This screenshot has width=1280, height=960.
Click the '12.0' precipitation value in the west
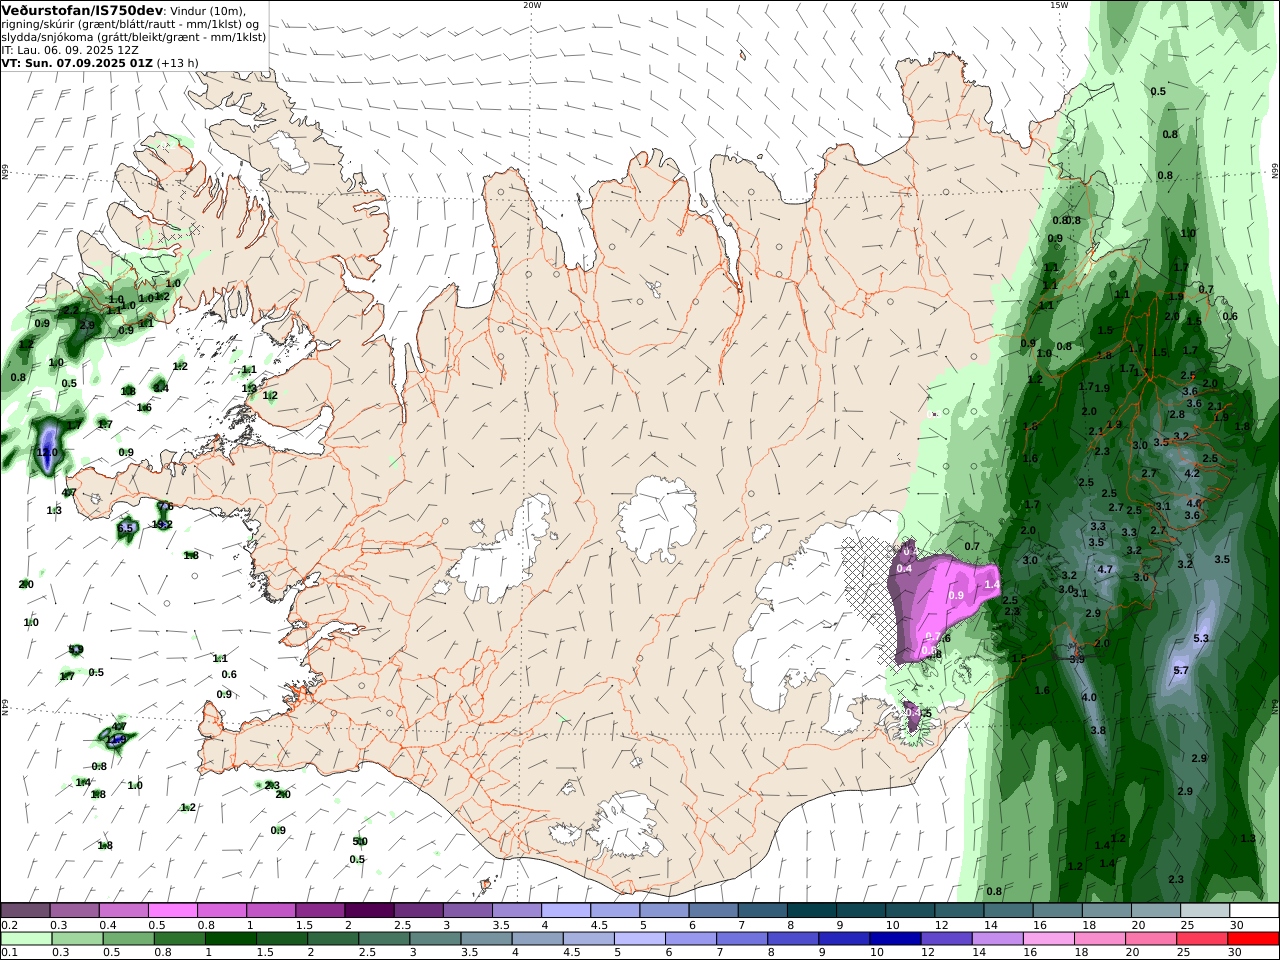pos(47,452)
